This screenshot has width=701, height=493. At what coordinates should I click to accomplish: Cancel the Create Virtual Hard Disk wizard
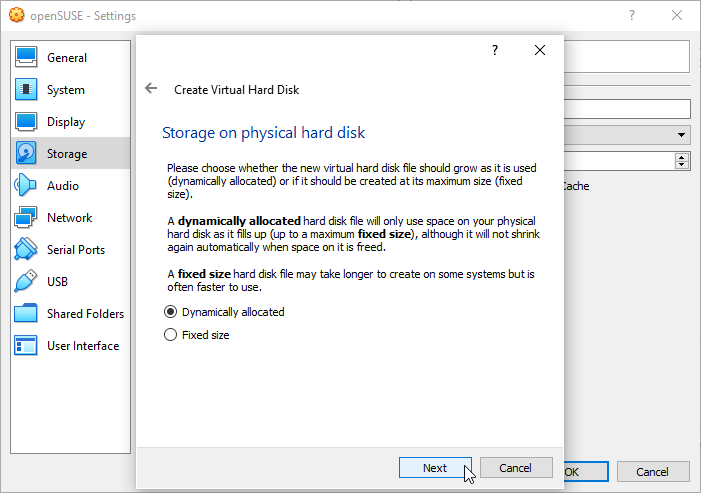tap(516, 468)
